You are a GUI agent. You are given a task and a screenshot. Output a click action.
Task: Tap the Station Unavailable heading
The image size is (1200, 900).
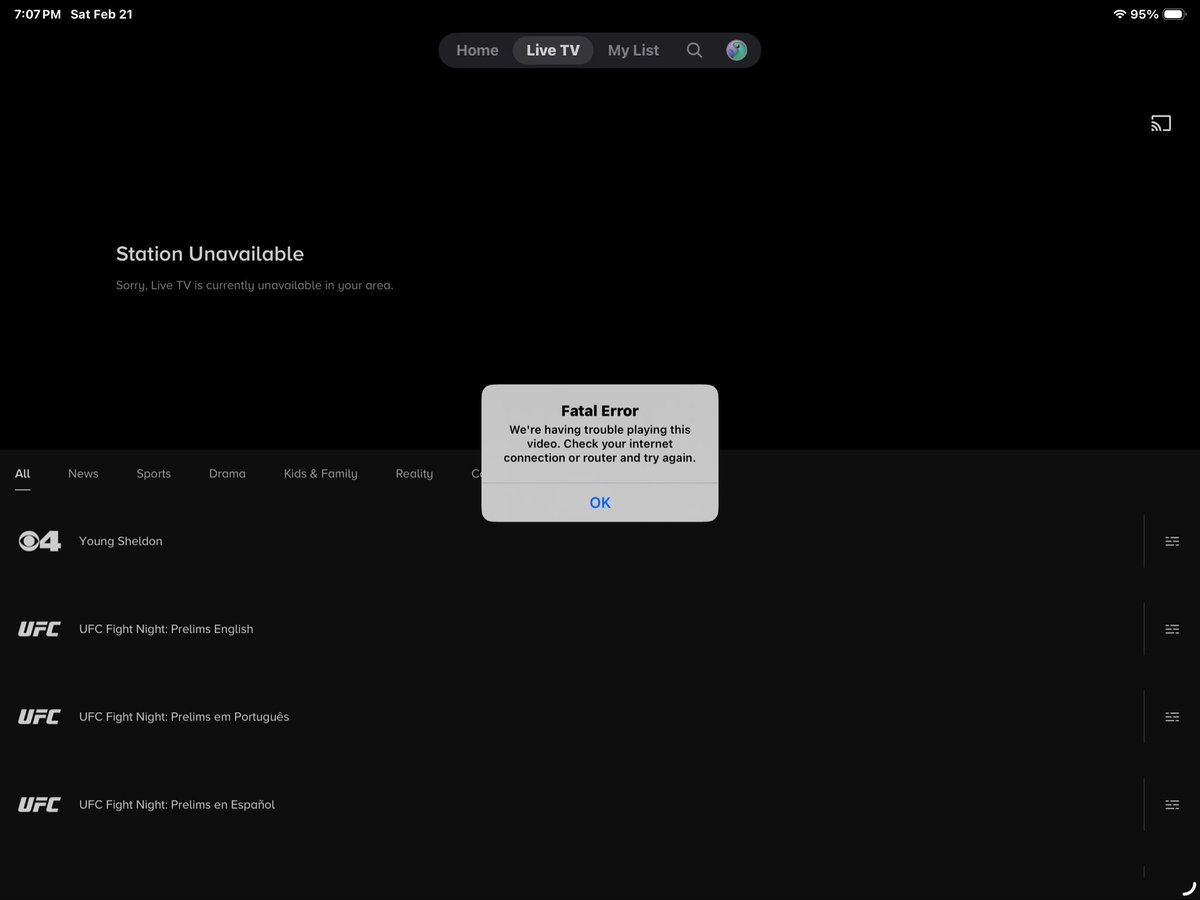click(x=210, y=254)
